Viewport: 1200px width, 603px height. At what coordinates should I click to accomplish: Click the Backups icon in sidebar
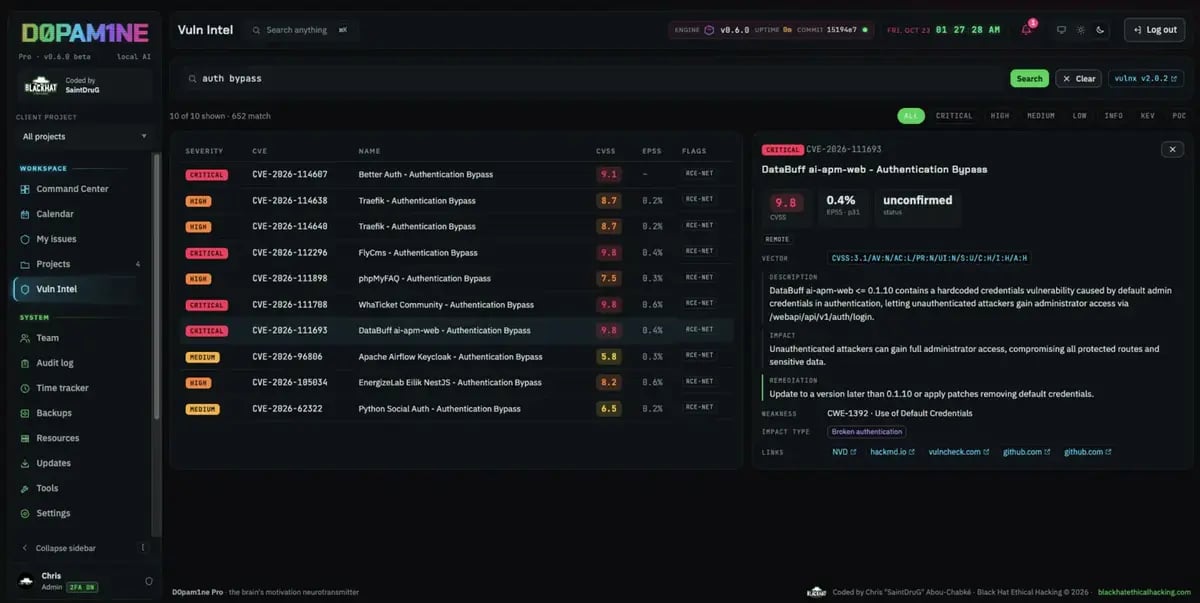[x=26, y=413]
